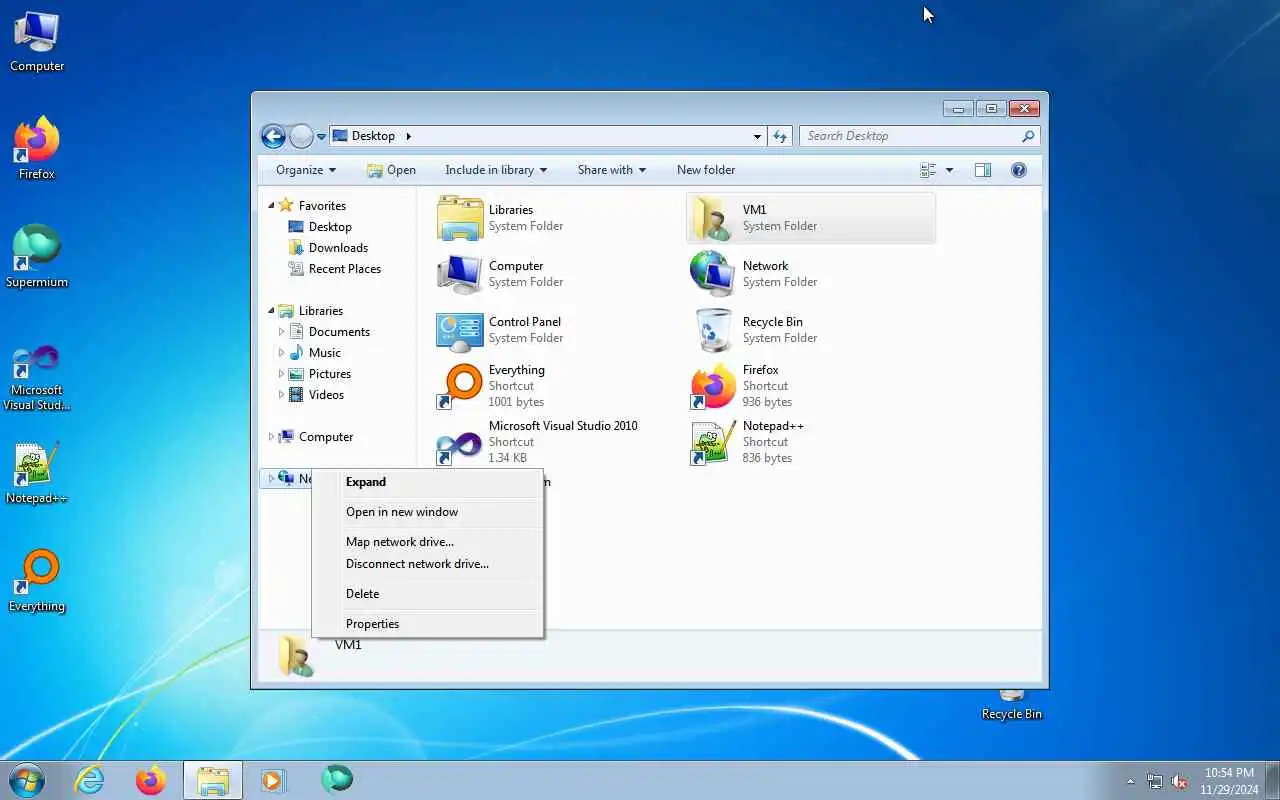Image resolution: width=1280 pixels, height=800 pixels.
Task: Select Everything shortcut on the desktop
Action: click(x=37, y=581)
